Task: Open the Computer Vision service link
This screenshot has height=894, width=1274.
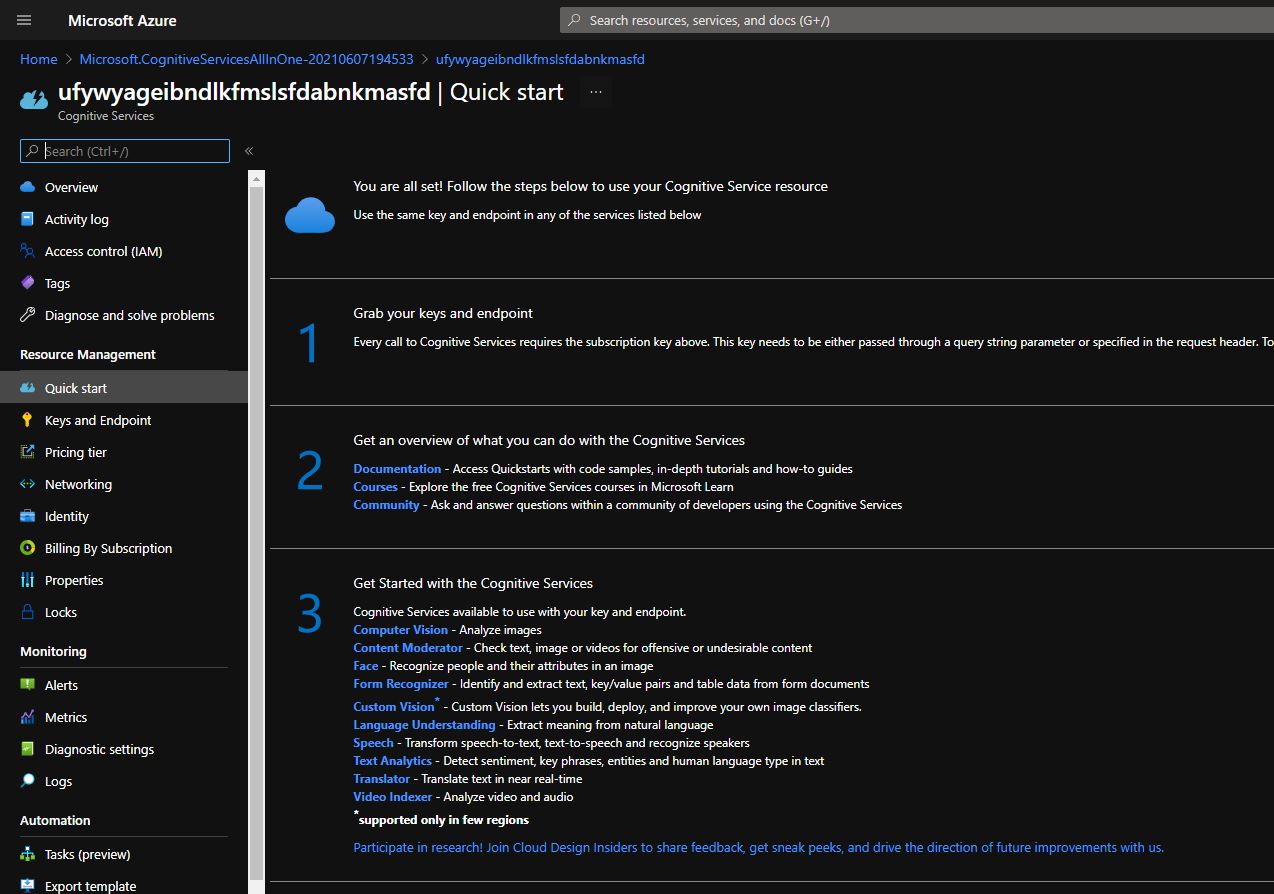Action: pyautogui.click(x=400, y=629)
